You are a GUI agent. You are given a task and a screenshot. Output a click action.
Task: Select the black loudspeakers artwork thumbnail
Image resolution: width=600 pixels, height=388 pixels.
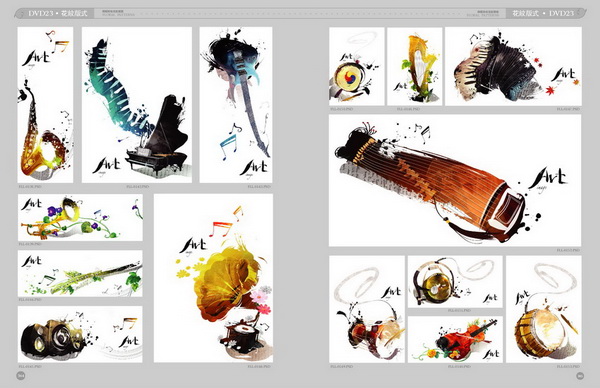coord(80,334)
